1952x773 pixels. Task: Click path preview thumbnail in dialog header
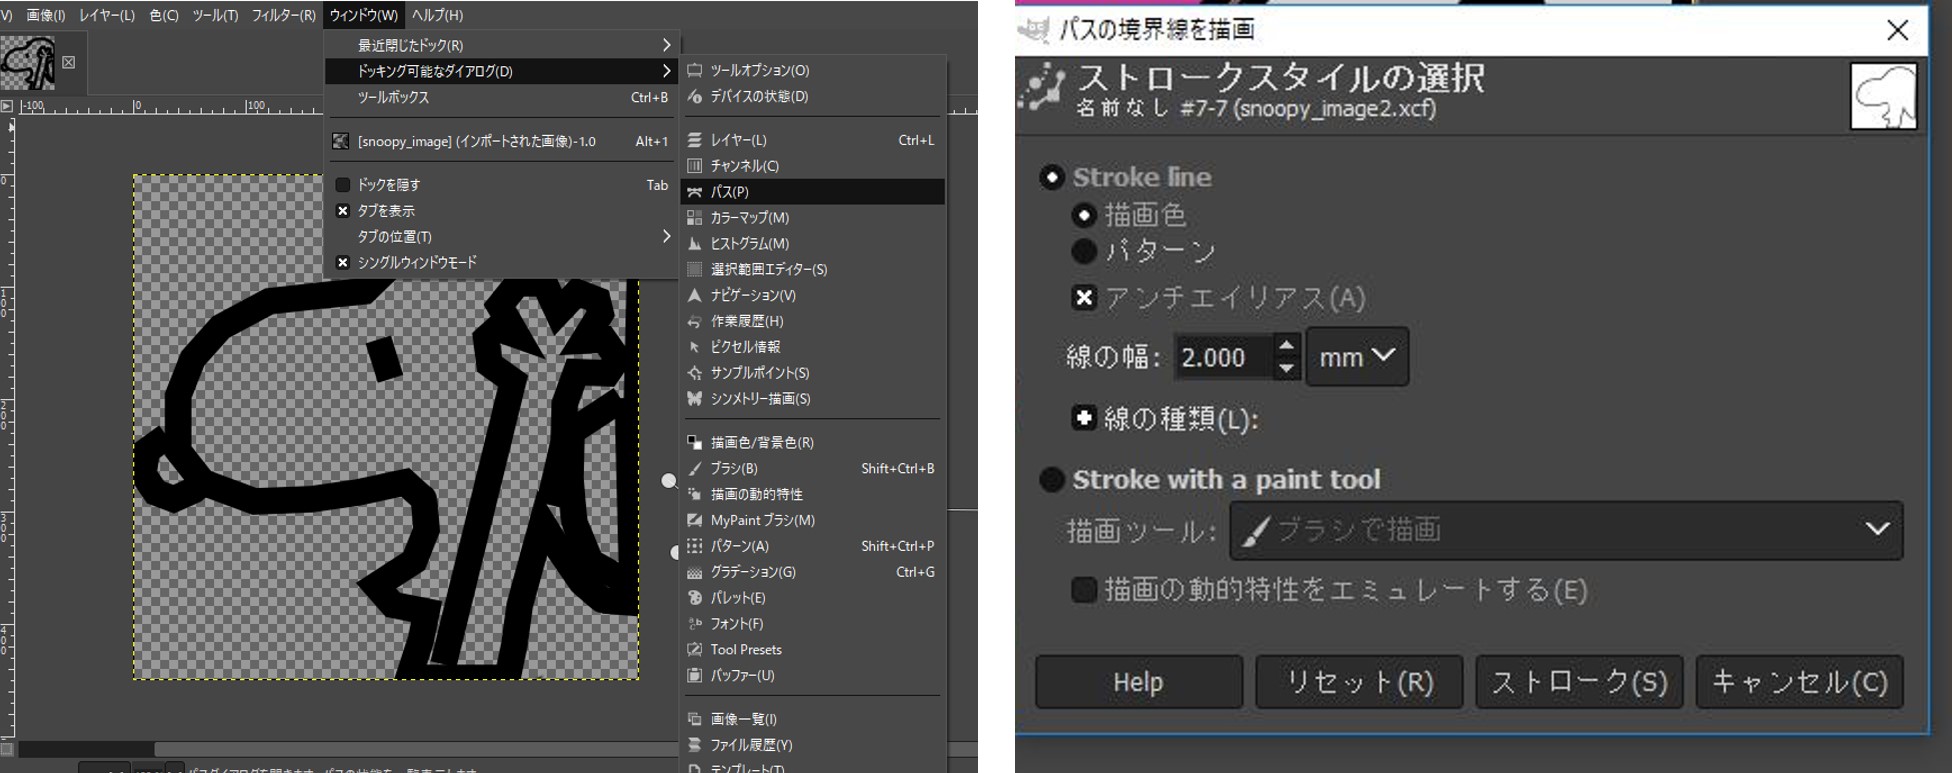pos(1883,97)
